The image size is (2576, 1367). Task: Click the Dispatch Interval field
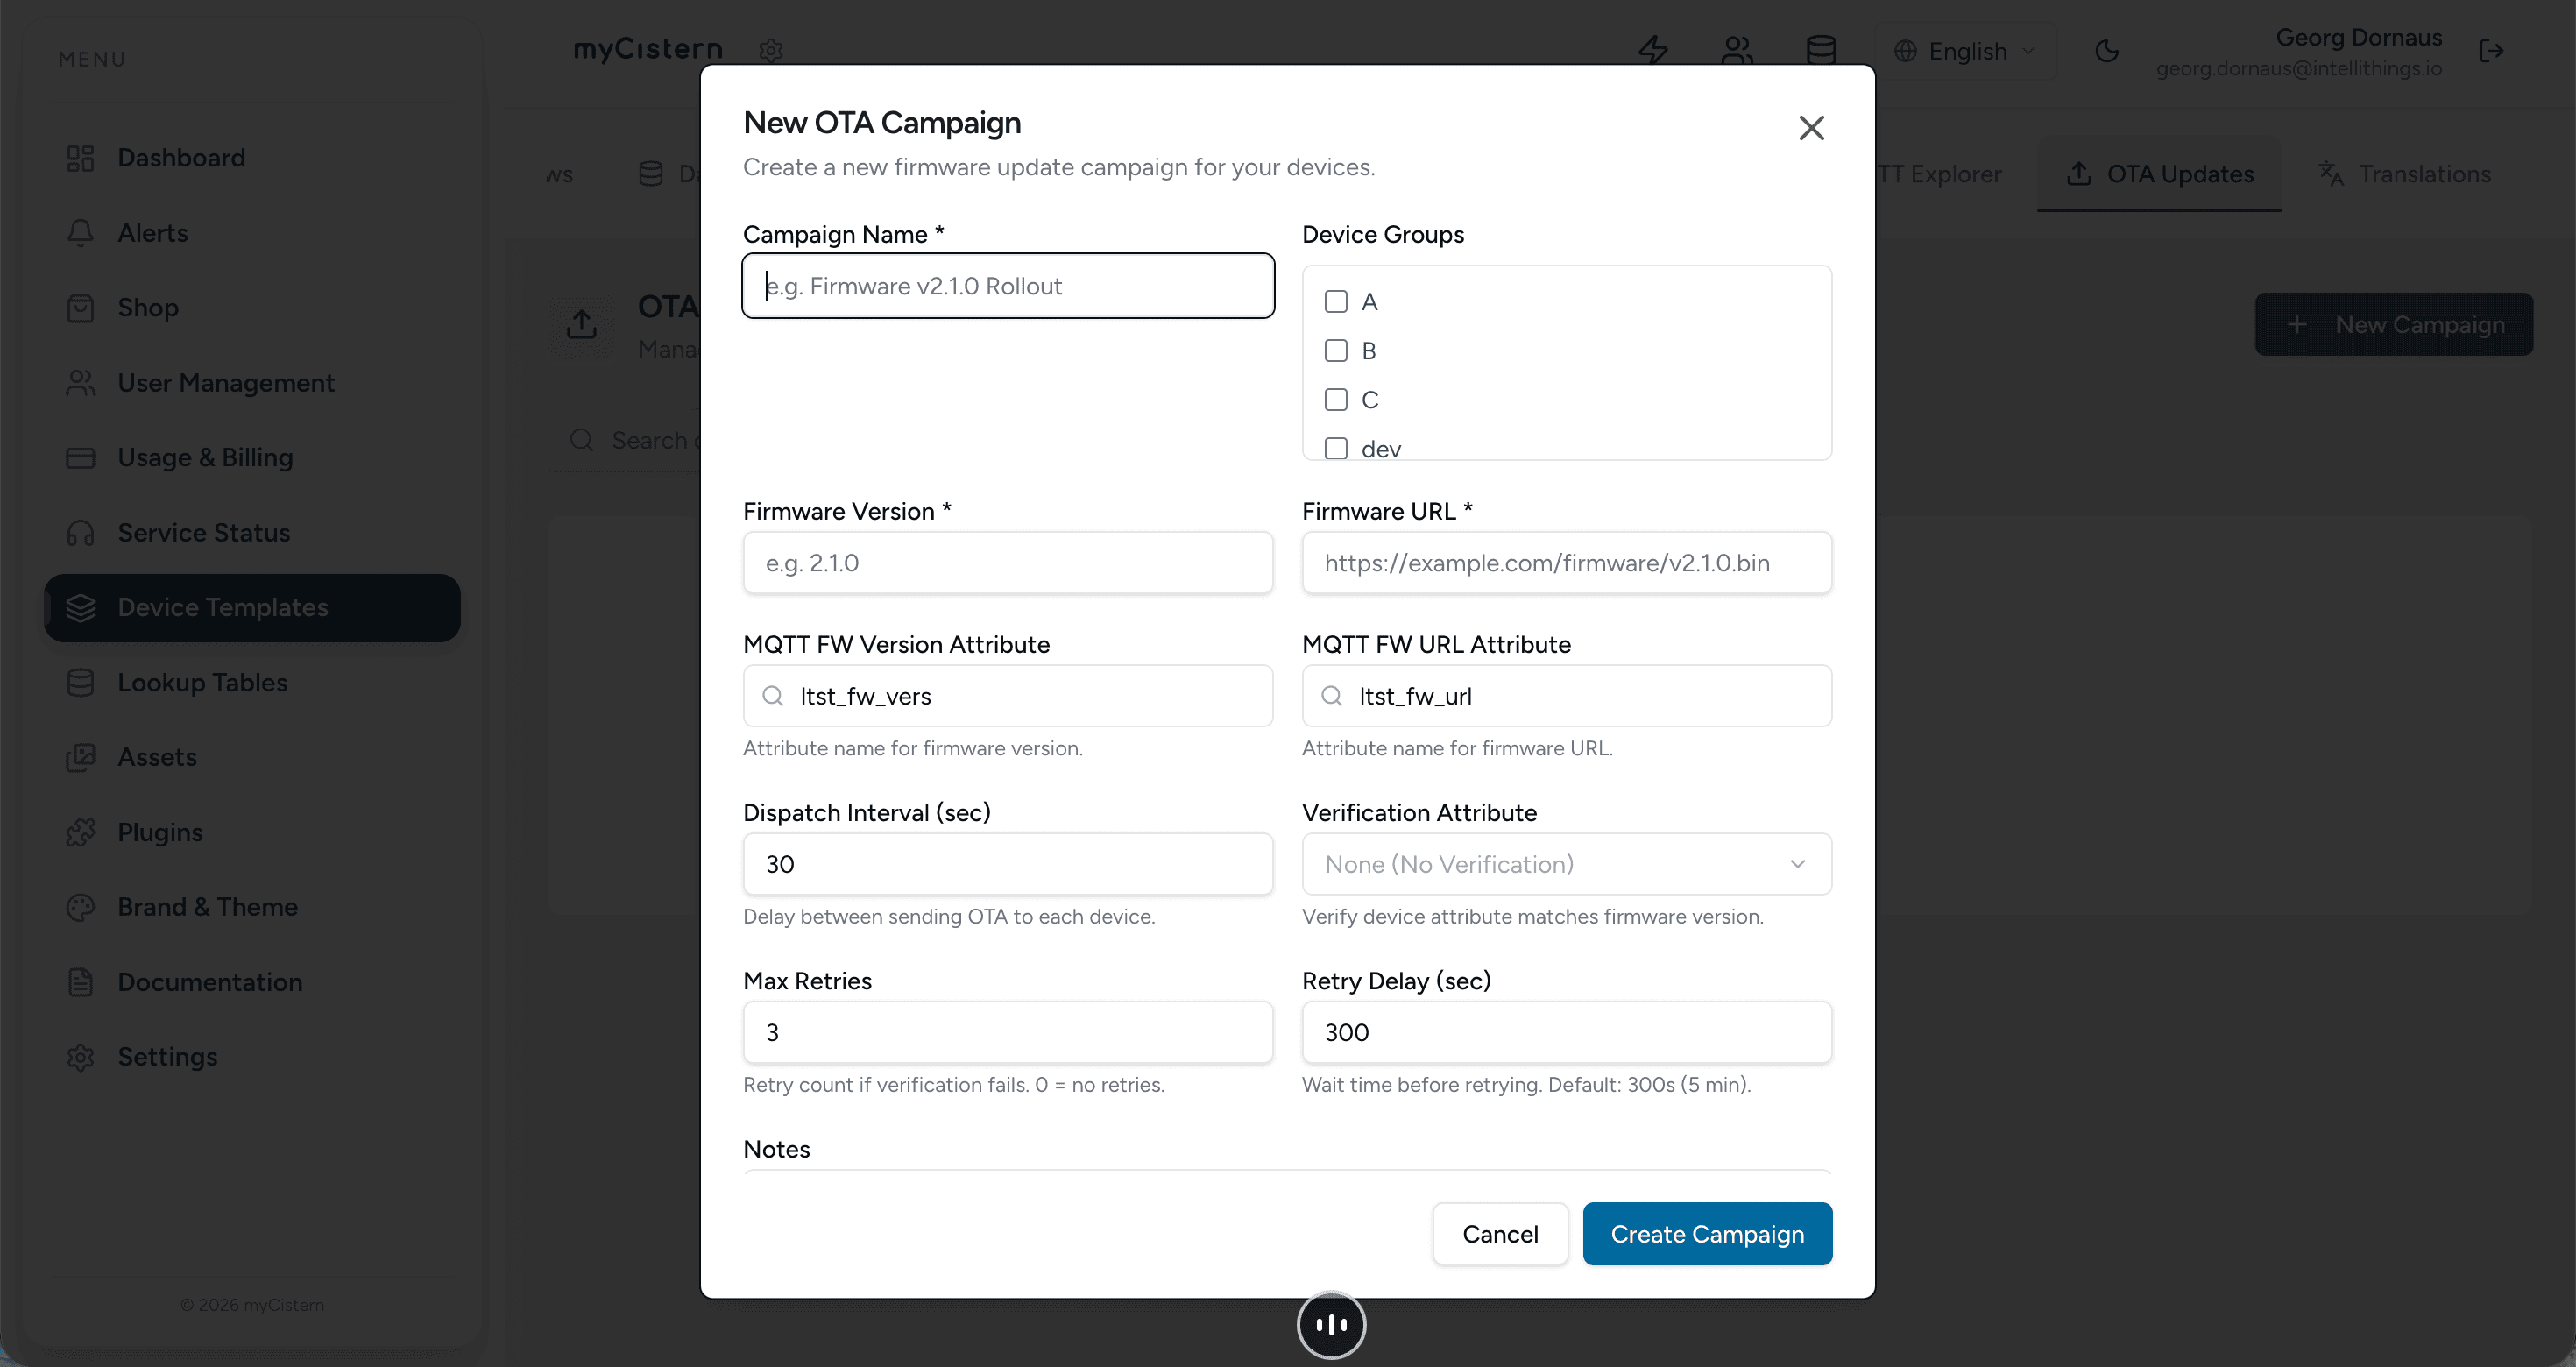[1007, 864]
